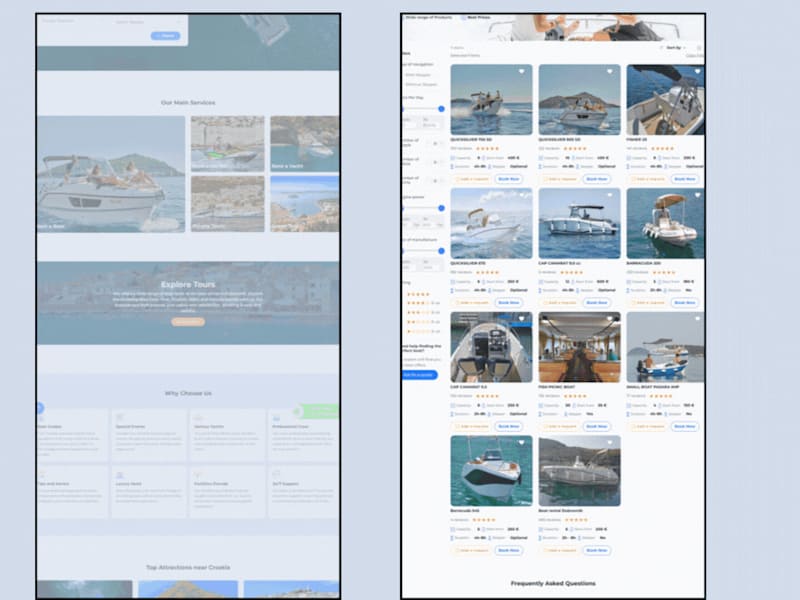This screenshot has width=800, height=600.
Task: Filter by four-star rating row
Action: [x=422, y=303]
